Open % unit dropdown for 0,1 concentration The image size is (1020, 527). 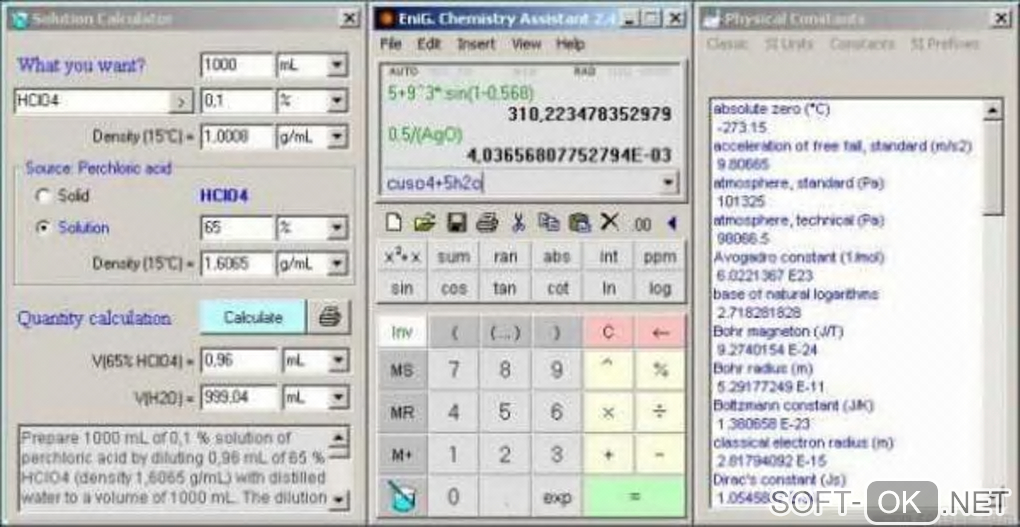337,101
